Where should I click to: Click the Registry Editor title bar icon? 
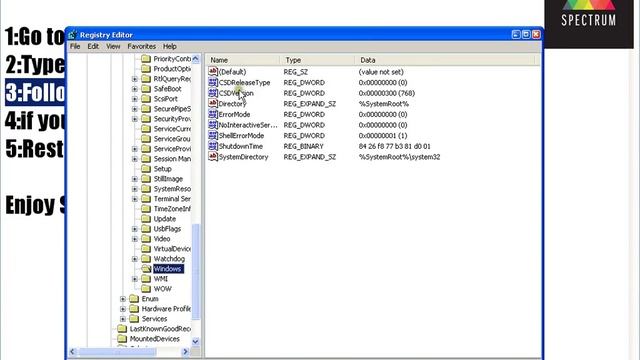73,35
